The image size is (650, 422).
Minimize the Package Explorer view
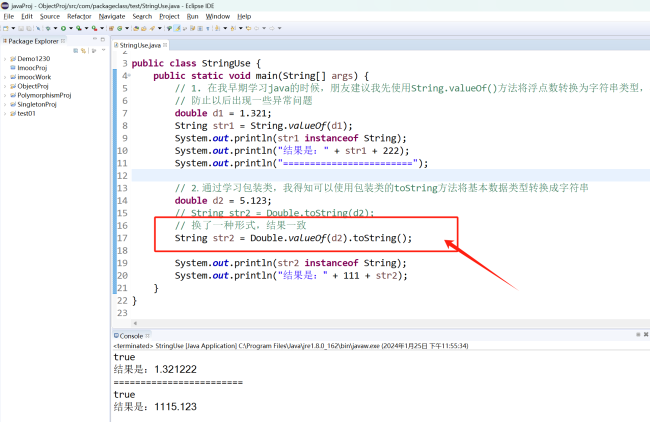click(x=95, y=39)
